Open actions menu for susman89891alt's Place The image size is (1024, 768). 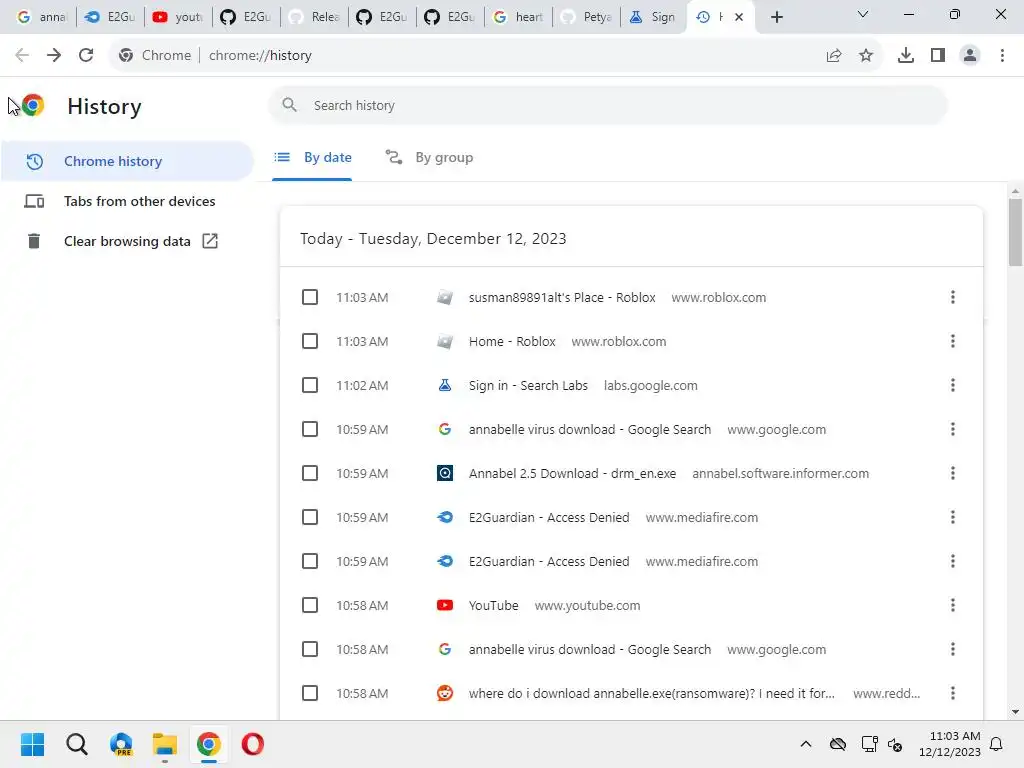coord(953,297)
